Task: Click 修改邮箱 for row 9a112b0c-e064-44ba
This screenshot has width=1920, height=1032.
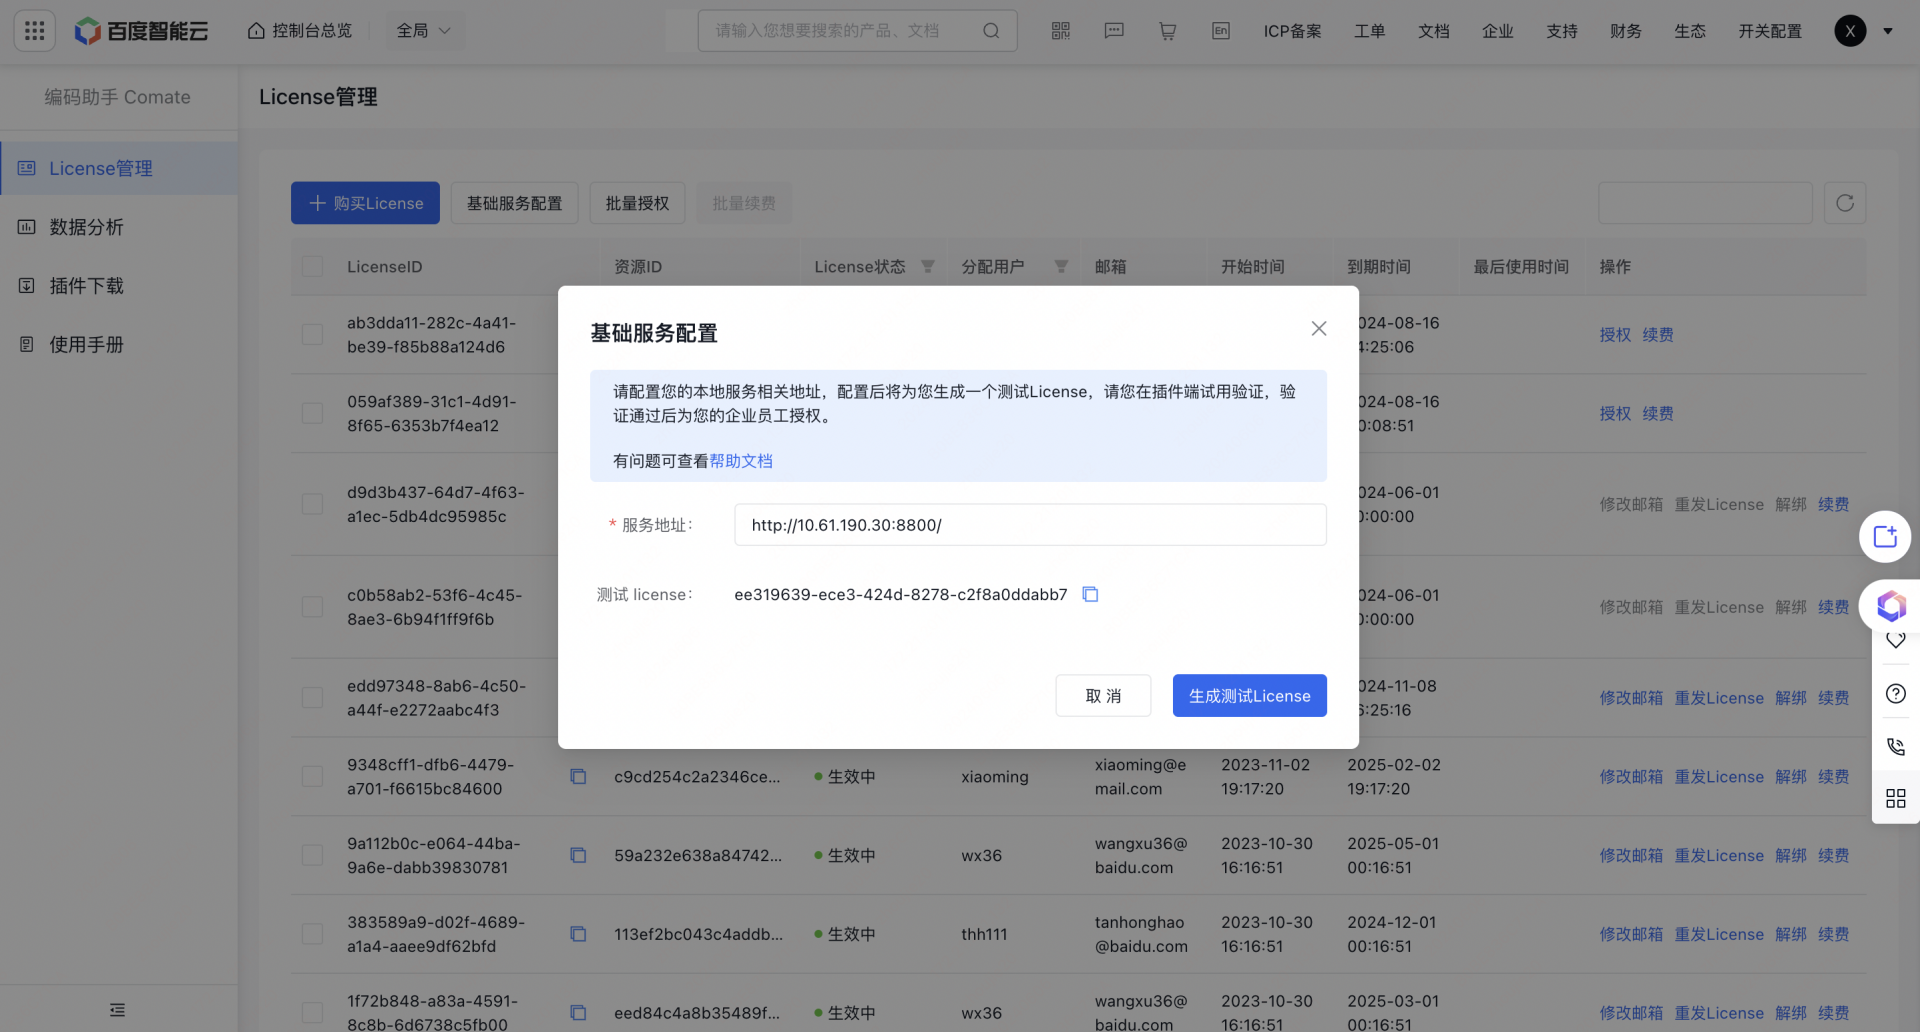Action: point(1631,856)
